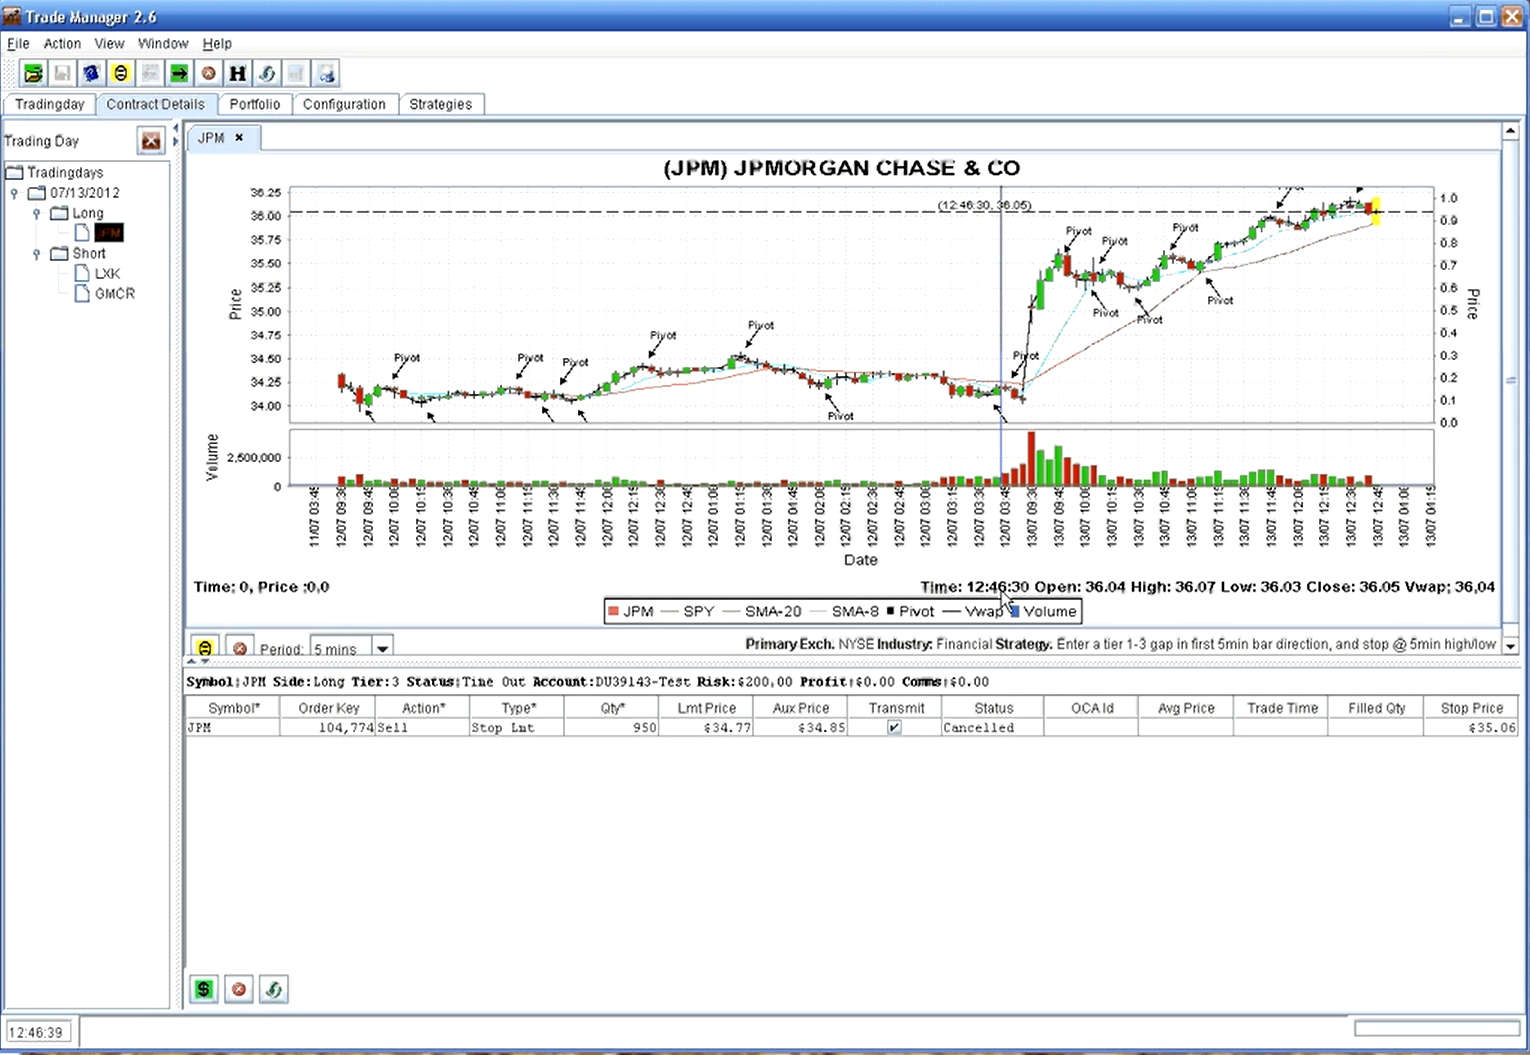1530x1055 pixels.
Task: Click the blue swirl refresh icon at bottom
Action: click(273, 989)
